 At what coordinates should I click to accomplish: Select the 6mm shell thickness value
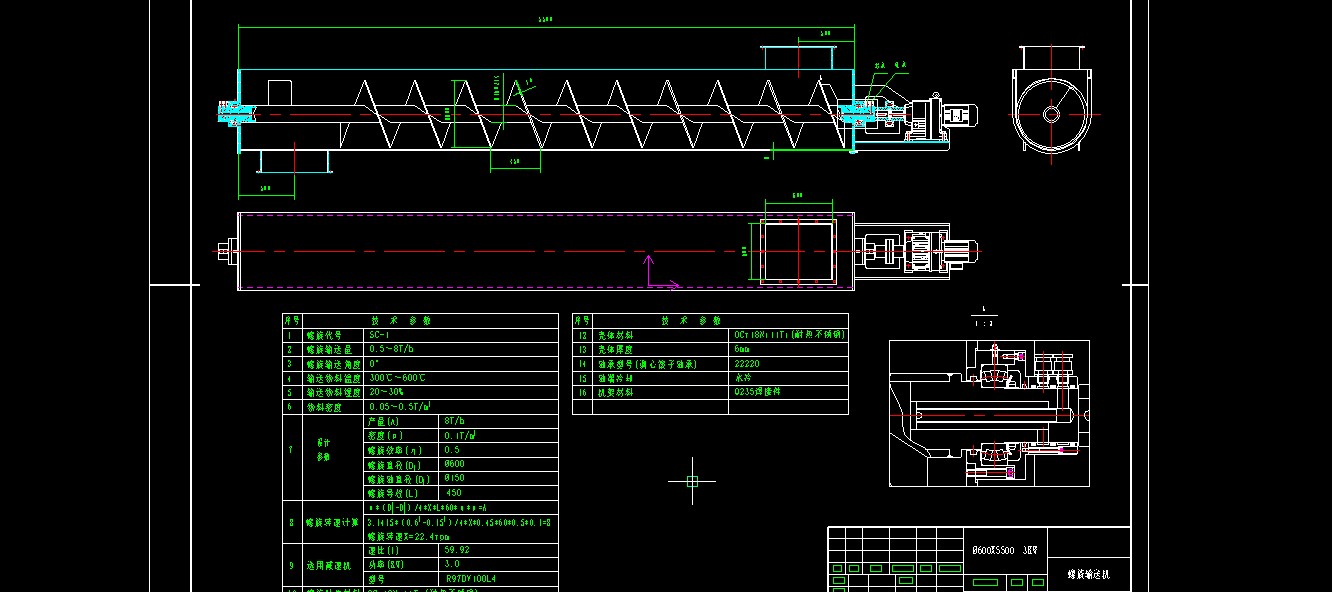[742, 349]
